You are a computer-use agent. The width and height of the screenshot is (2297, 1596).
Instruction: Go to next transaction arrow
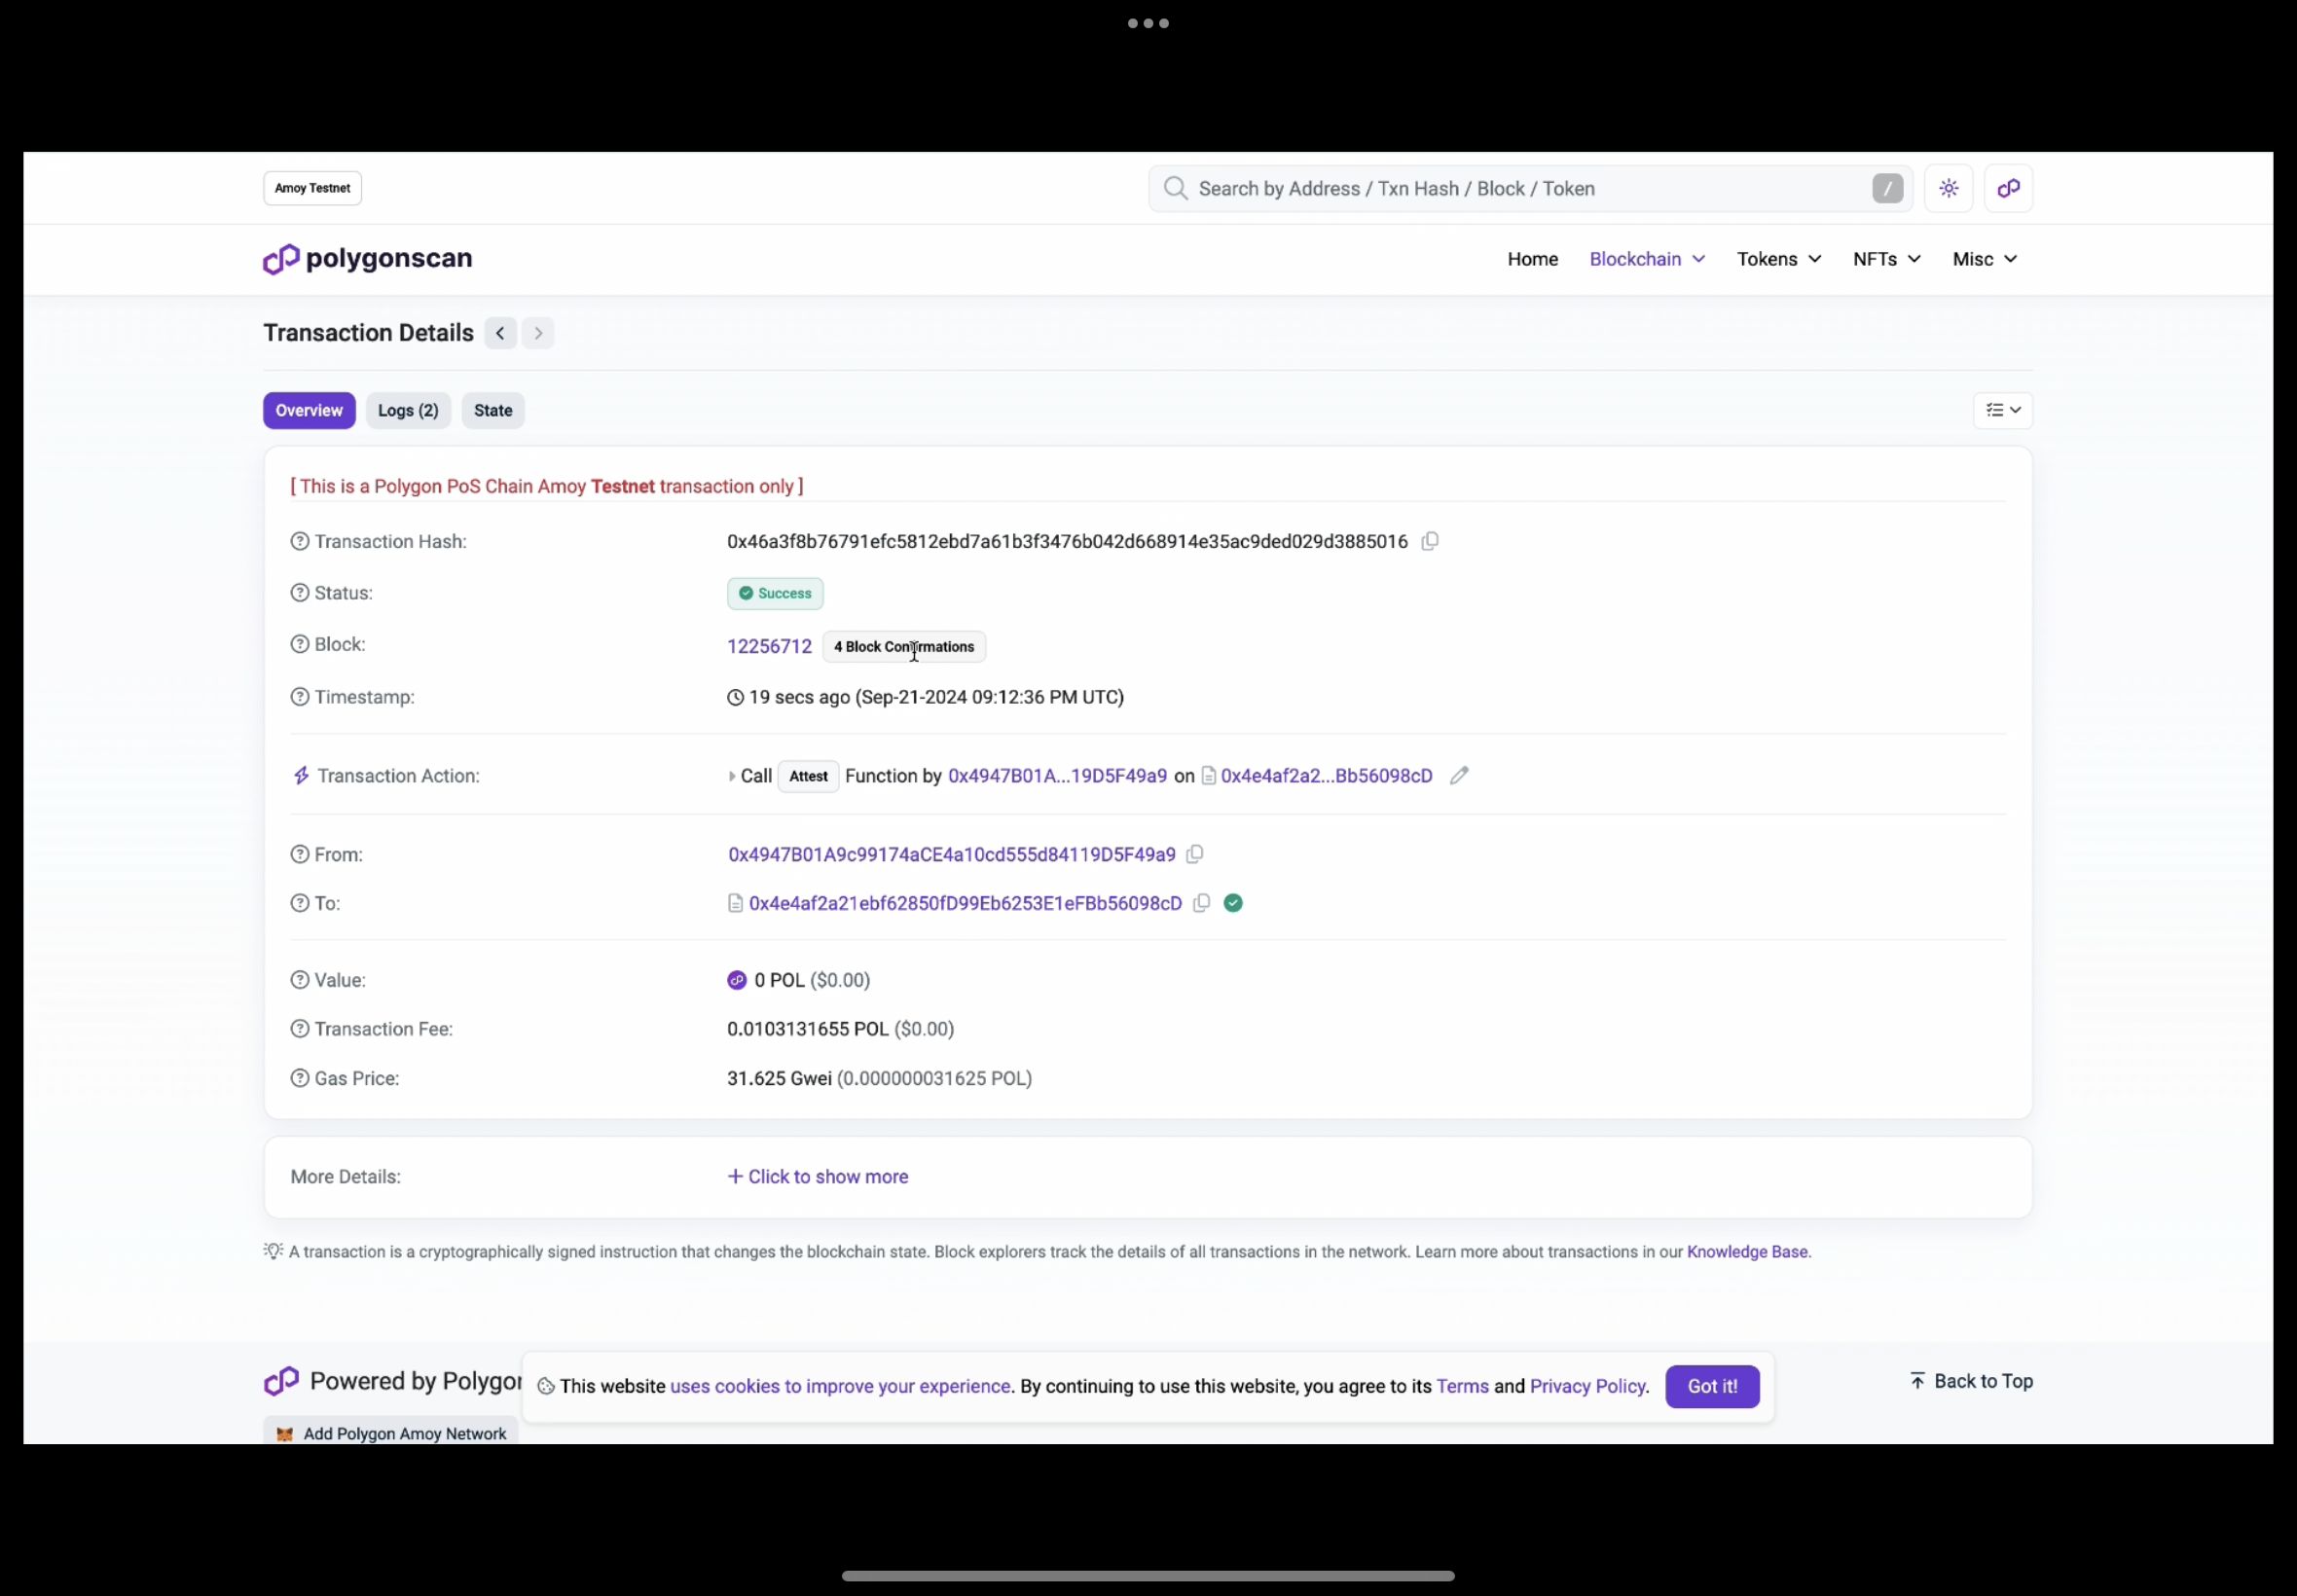538,333
